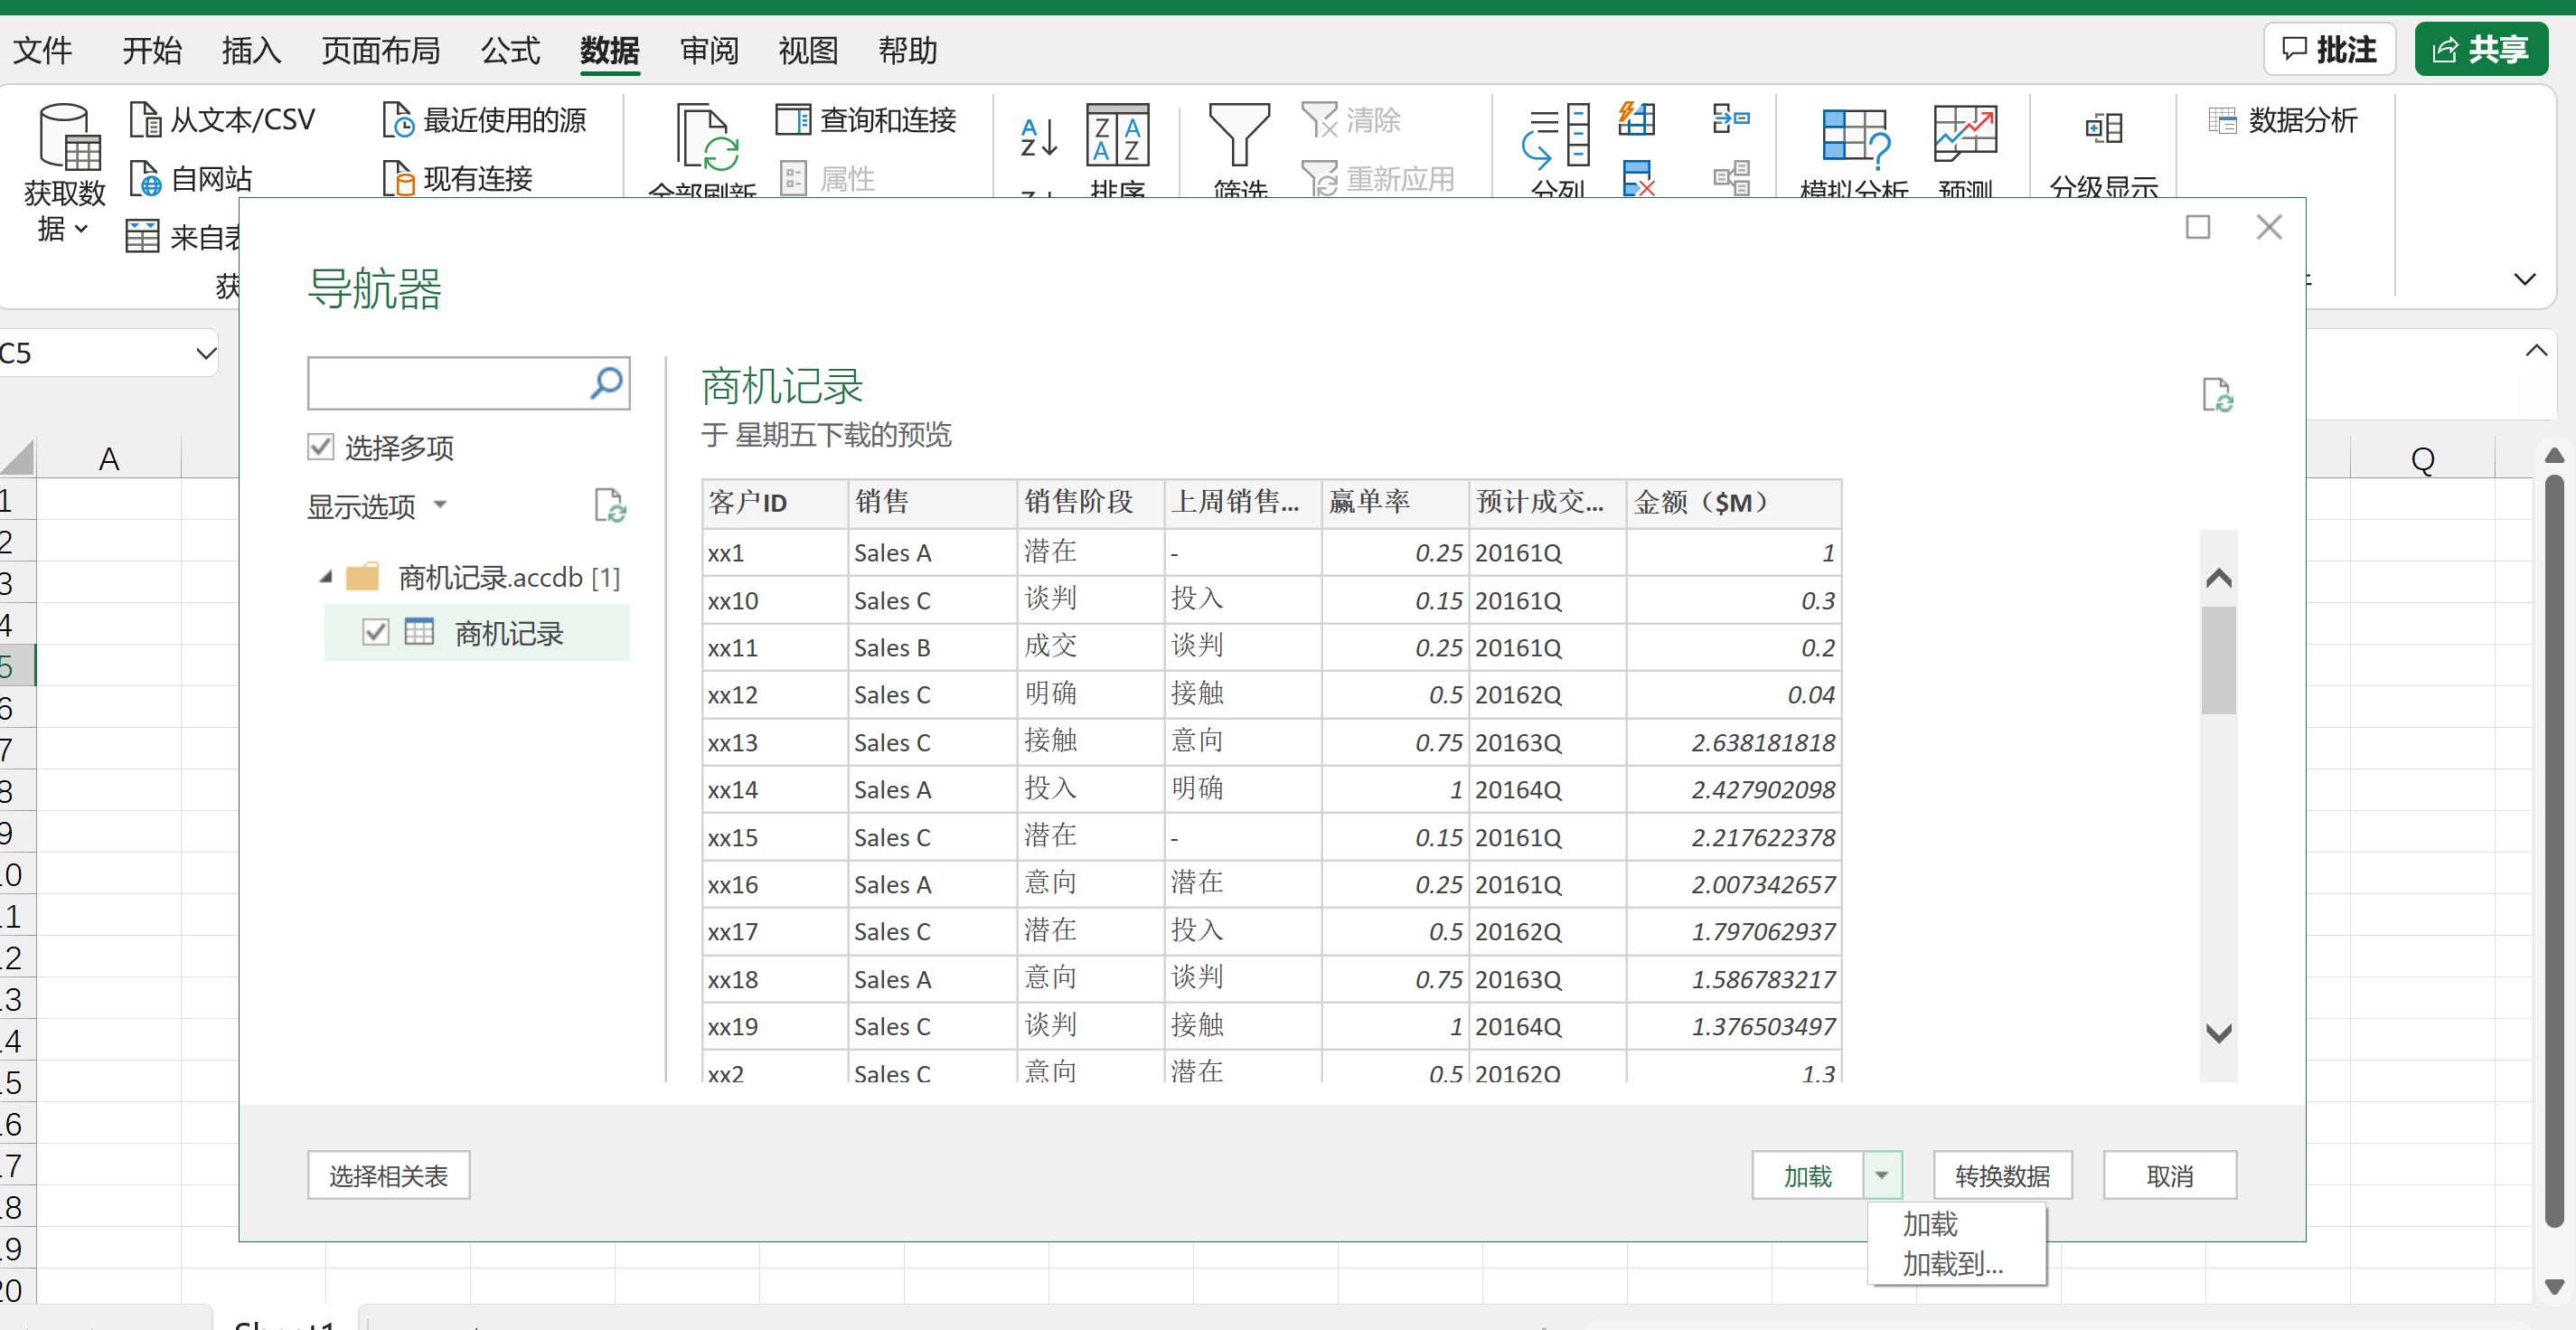Collapse the ribbon with chevron
Screen dimensions: 2576x1330
(x=2524, y=279)
